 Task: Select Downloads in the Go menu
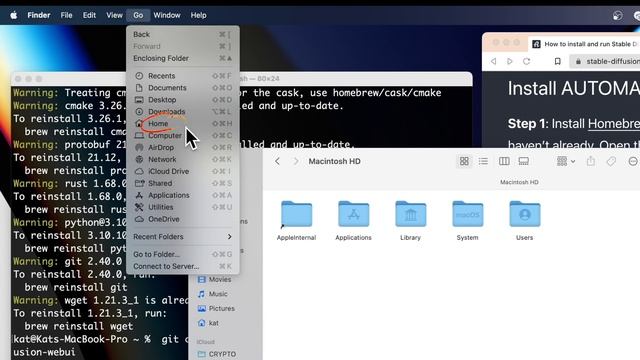(x=182, y=111)
